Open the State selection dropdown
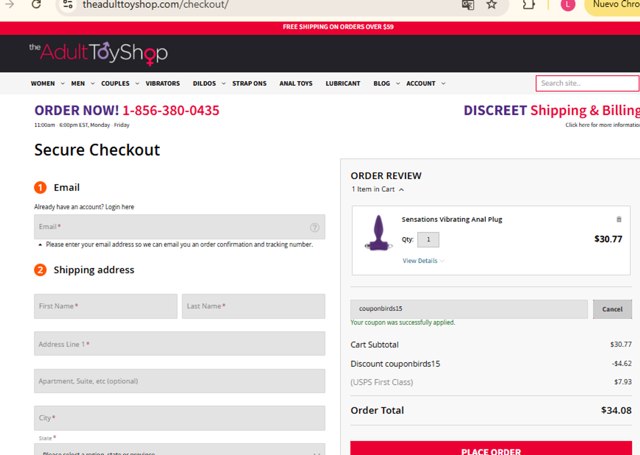 tap(180, 449)
